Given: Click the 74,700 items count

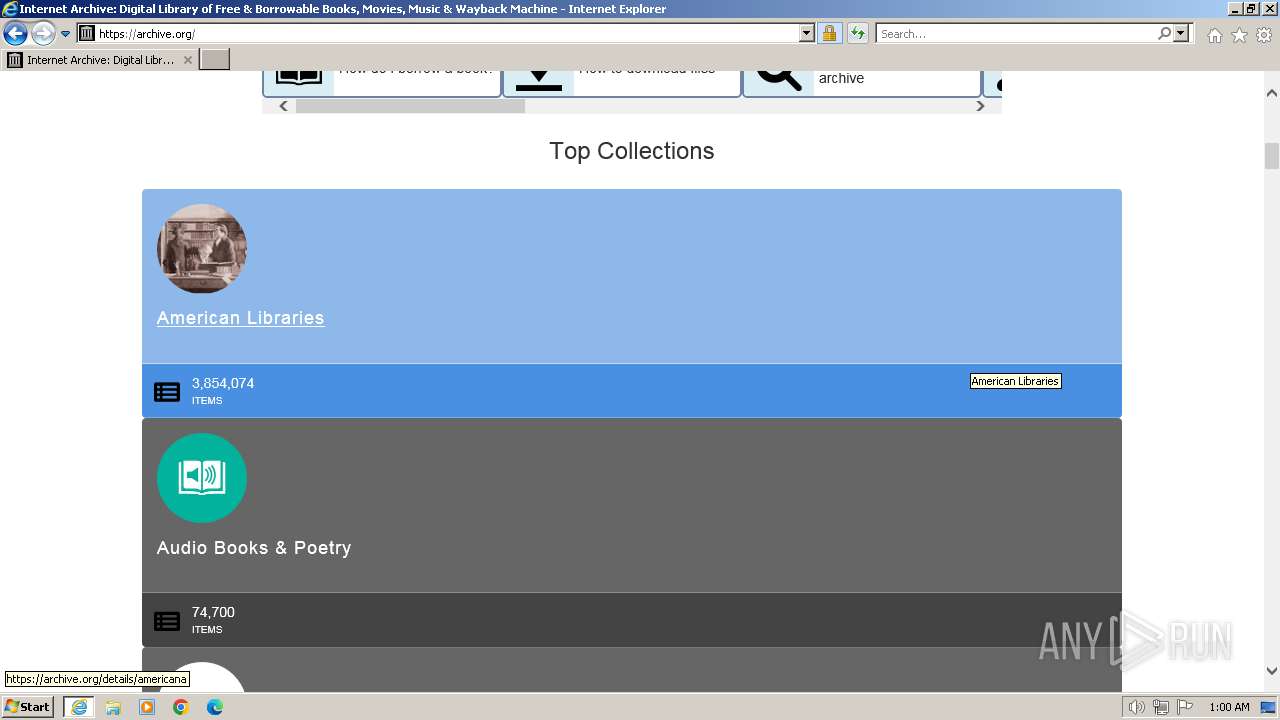Looking at the screenshot, I should (x=213, y=612).
